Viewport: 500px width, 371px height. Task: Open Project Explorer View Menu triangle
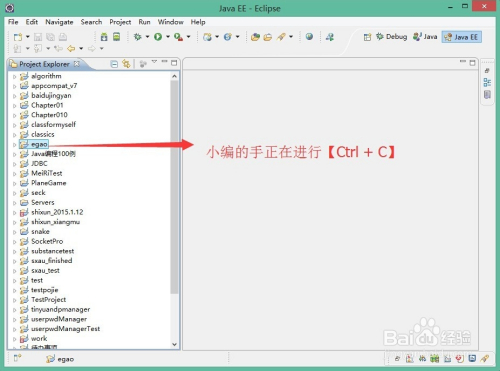click(x=154, y=62)
